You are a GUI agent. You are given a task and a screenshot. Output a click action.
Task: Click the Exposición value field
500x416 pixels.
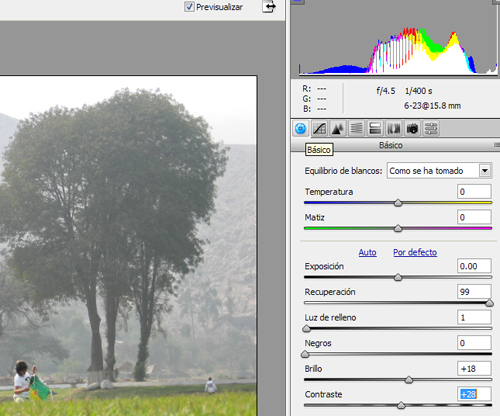click(x=474, y=266)
